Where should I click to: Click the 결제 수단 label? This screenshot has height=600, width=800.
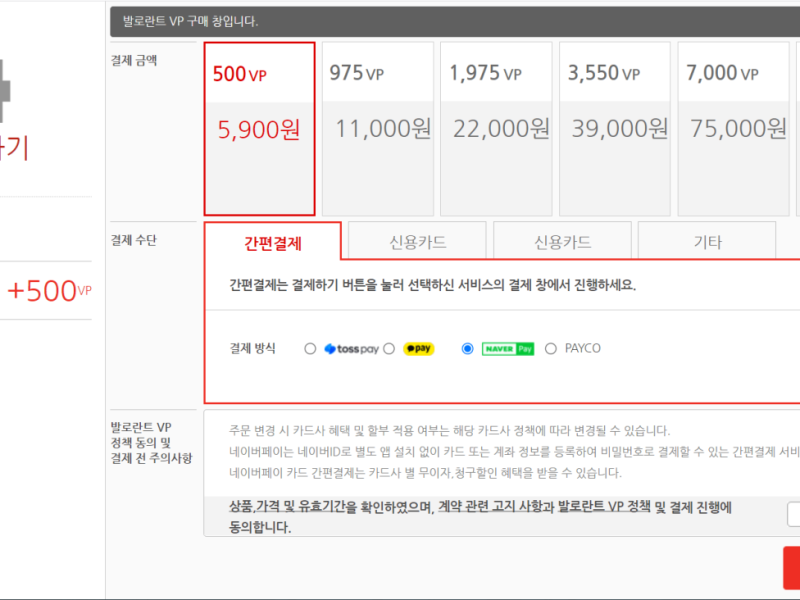pyautogui.click(x=134, y=240)
